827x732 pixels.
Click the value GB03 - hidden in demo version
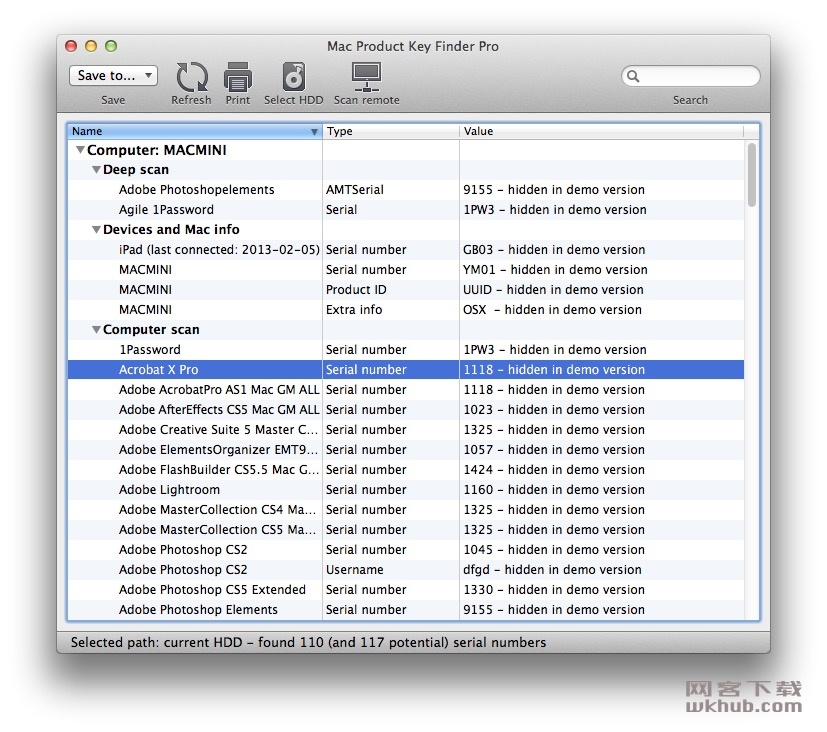click(x=554, y=251)
